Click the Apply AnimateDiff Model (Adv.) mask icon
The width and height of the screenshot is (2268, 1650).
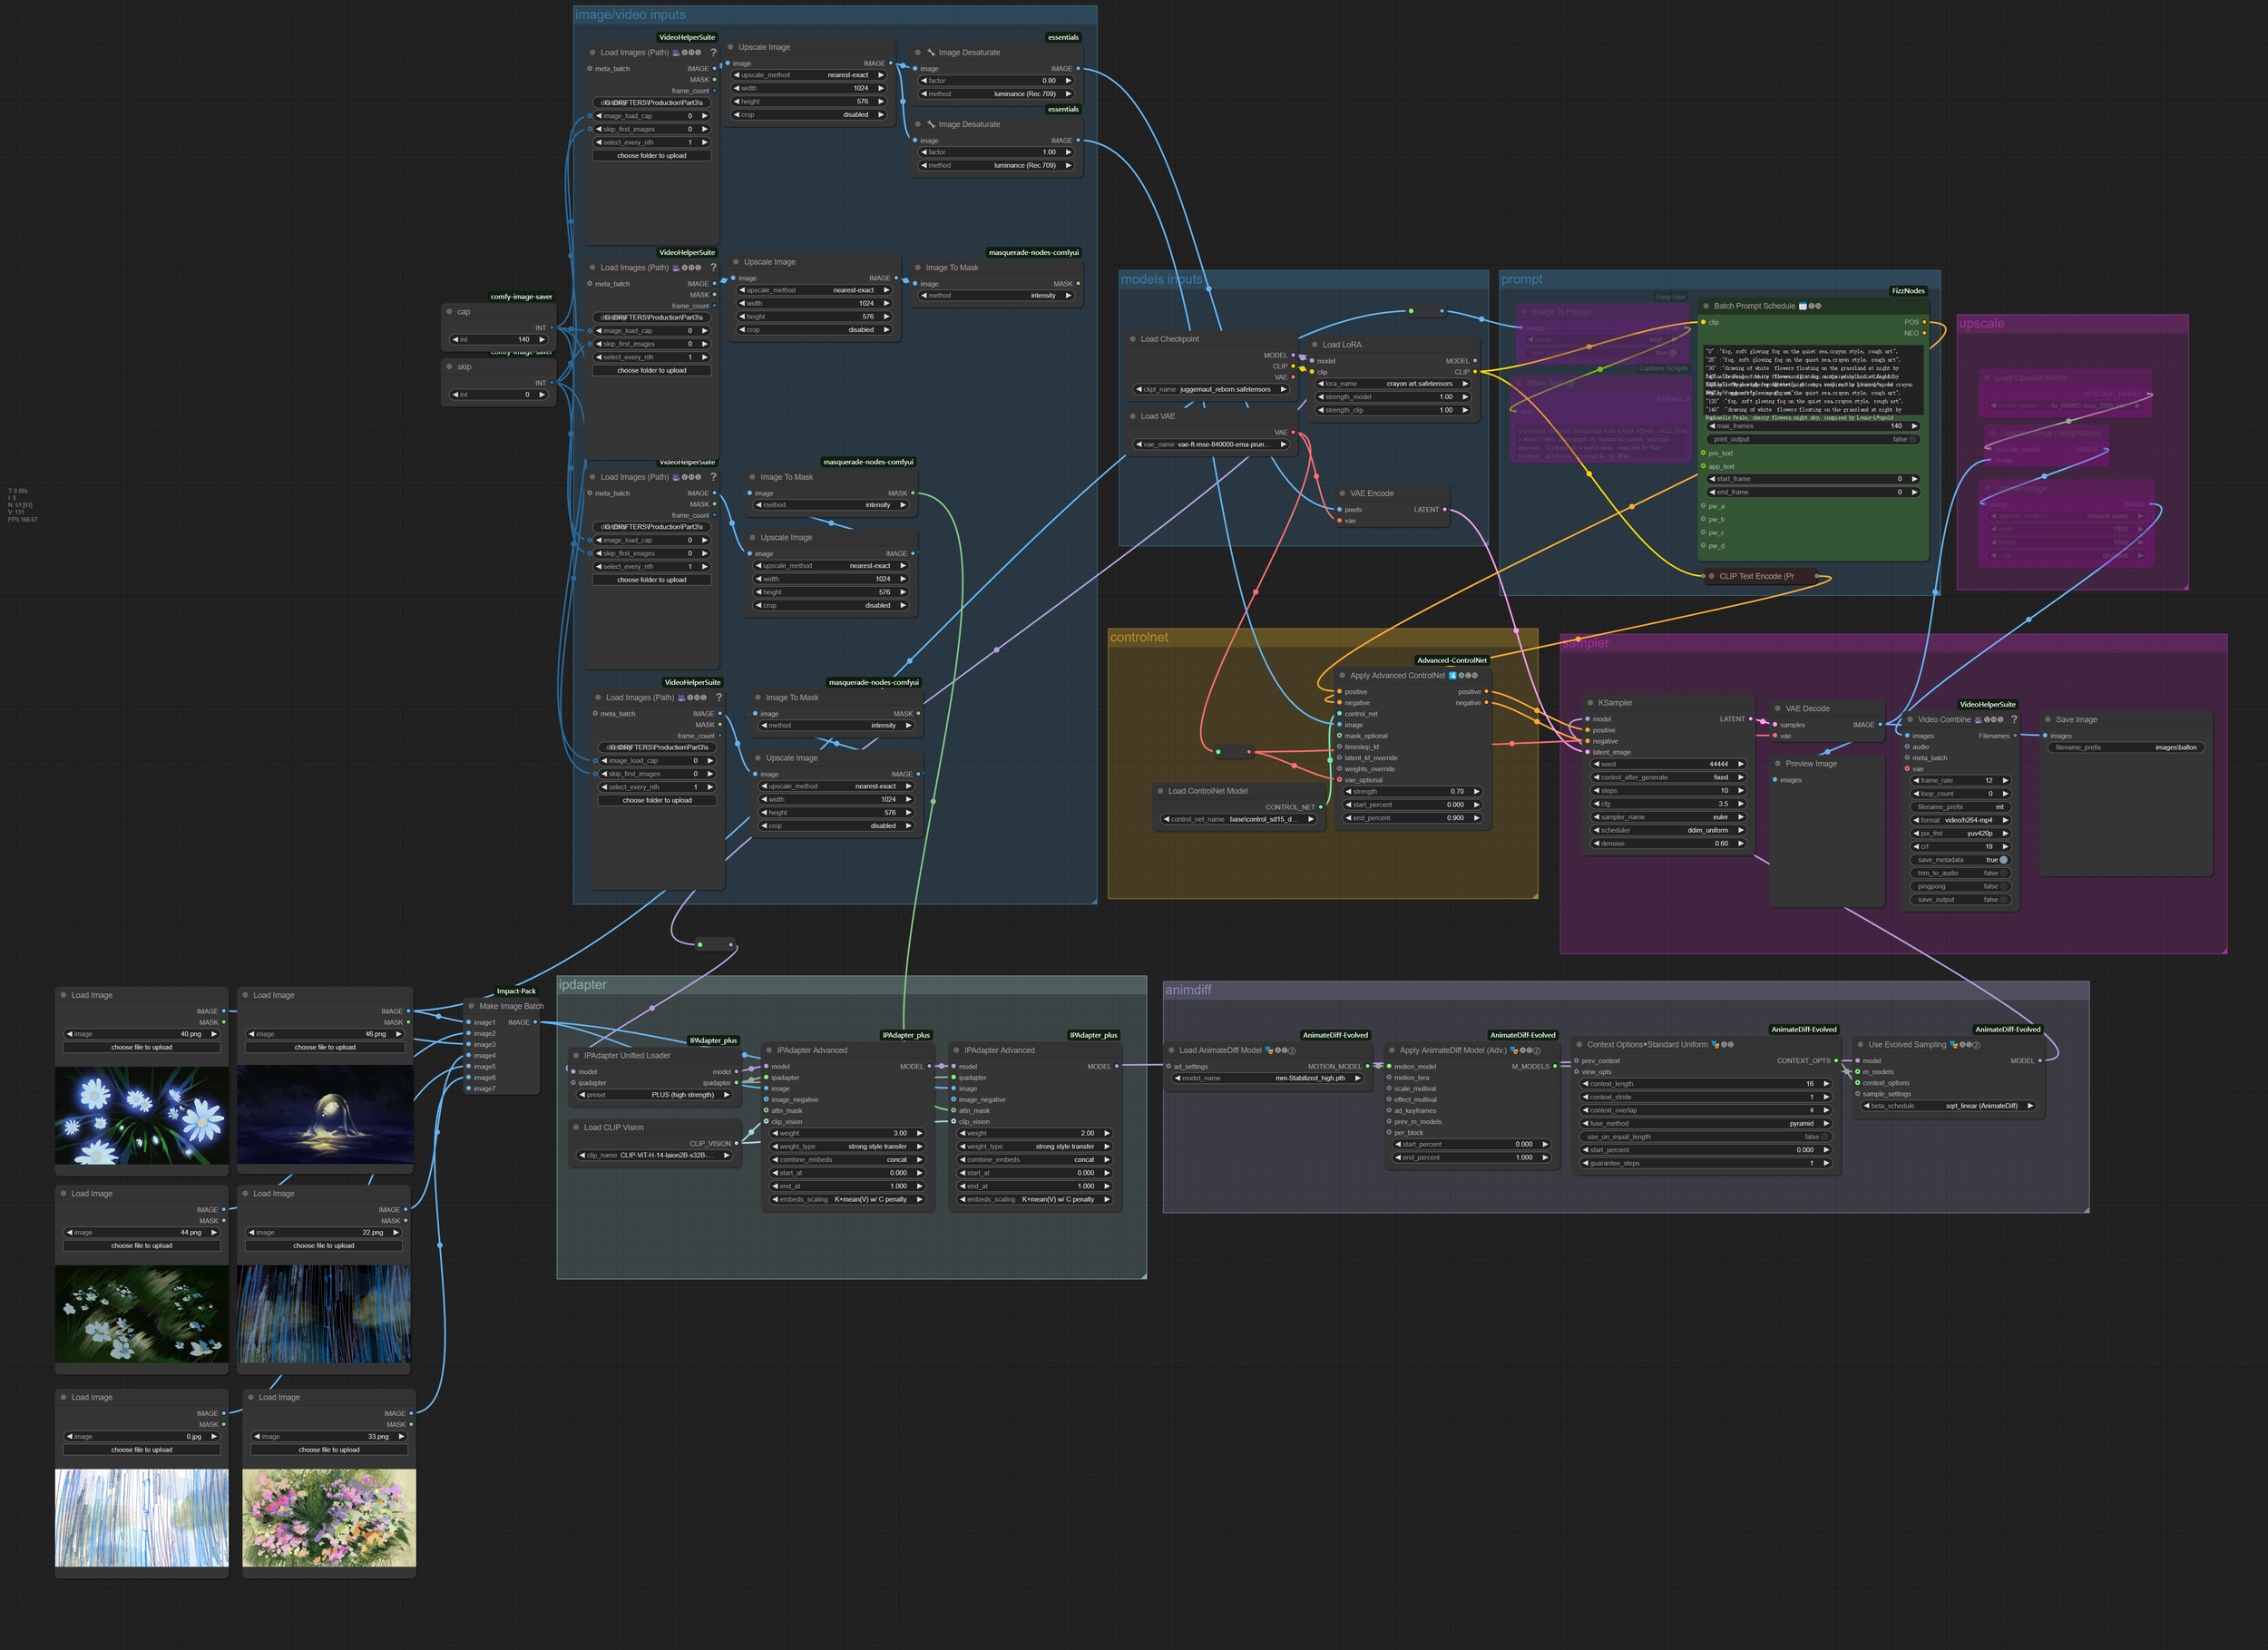(x=1514, y=1050)
